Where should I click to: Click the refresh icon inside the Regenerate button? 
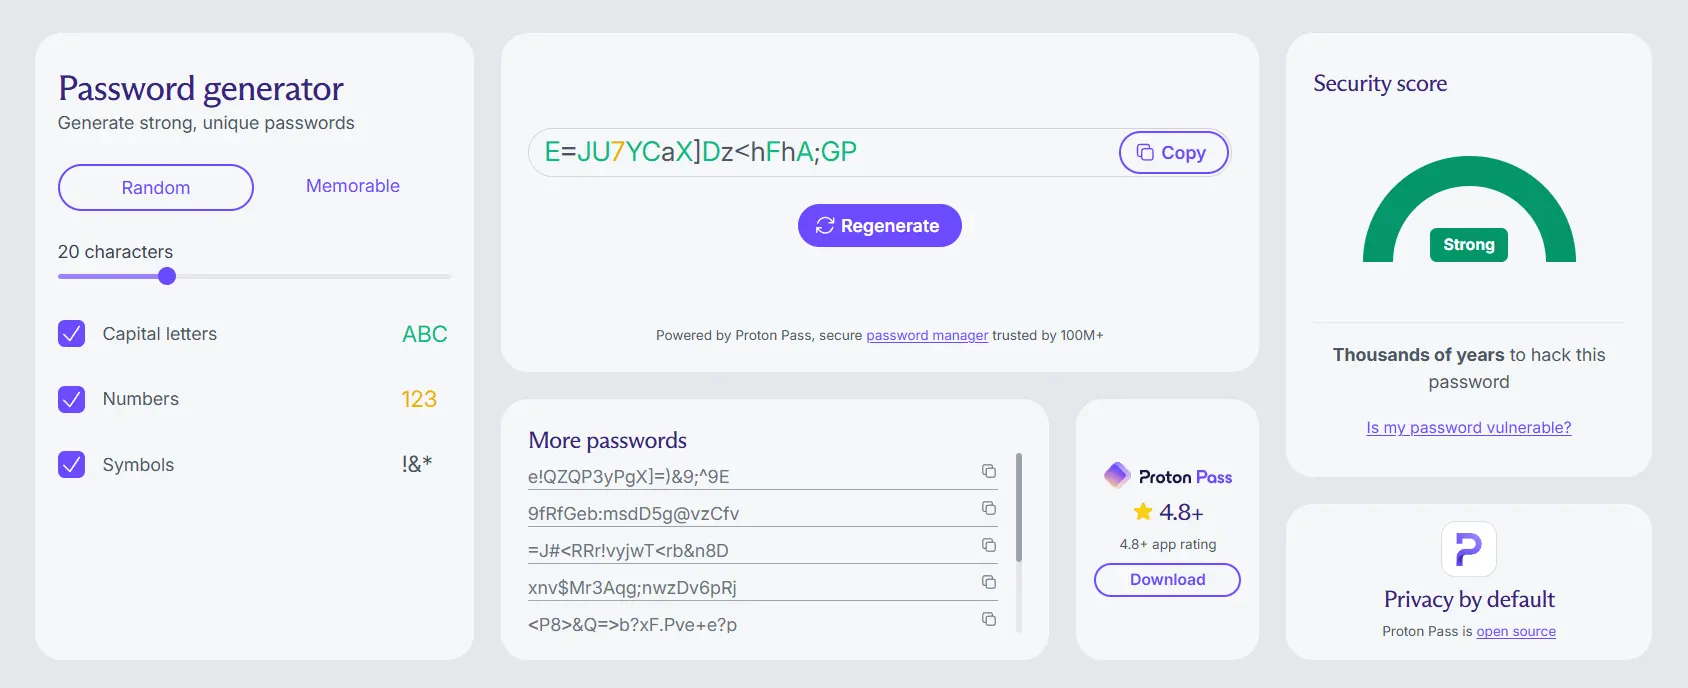click(x=824, y=225)
